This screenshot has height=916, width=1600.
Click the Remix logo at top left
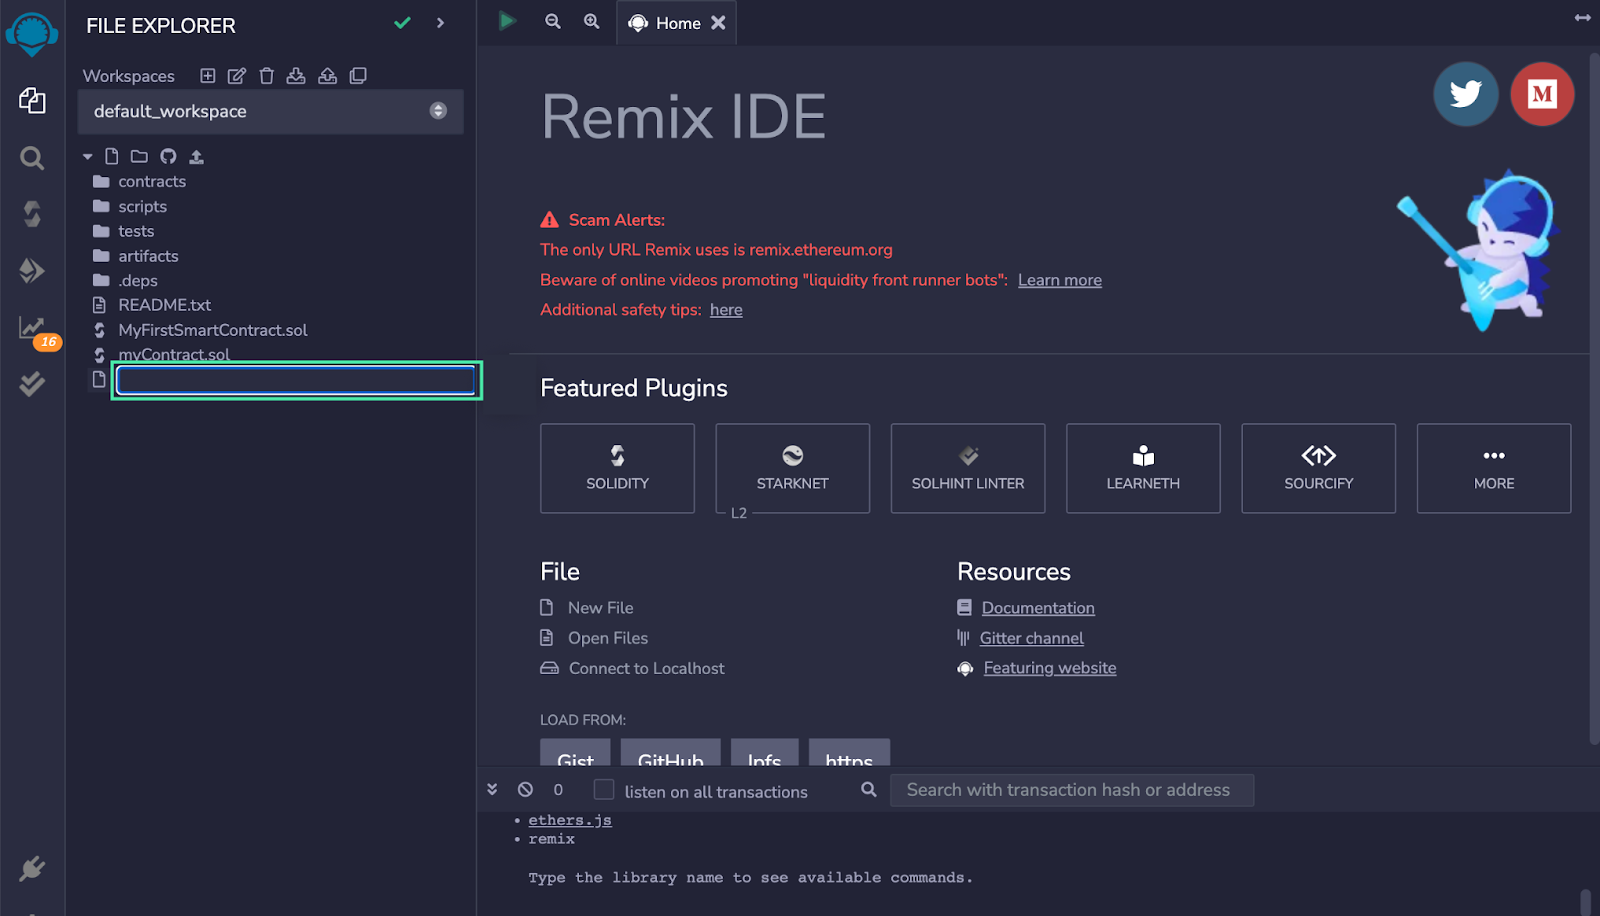point(32,31)
